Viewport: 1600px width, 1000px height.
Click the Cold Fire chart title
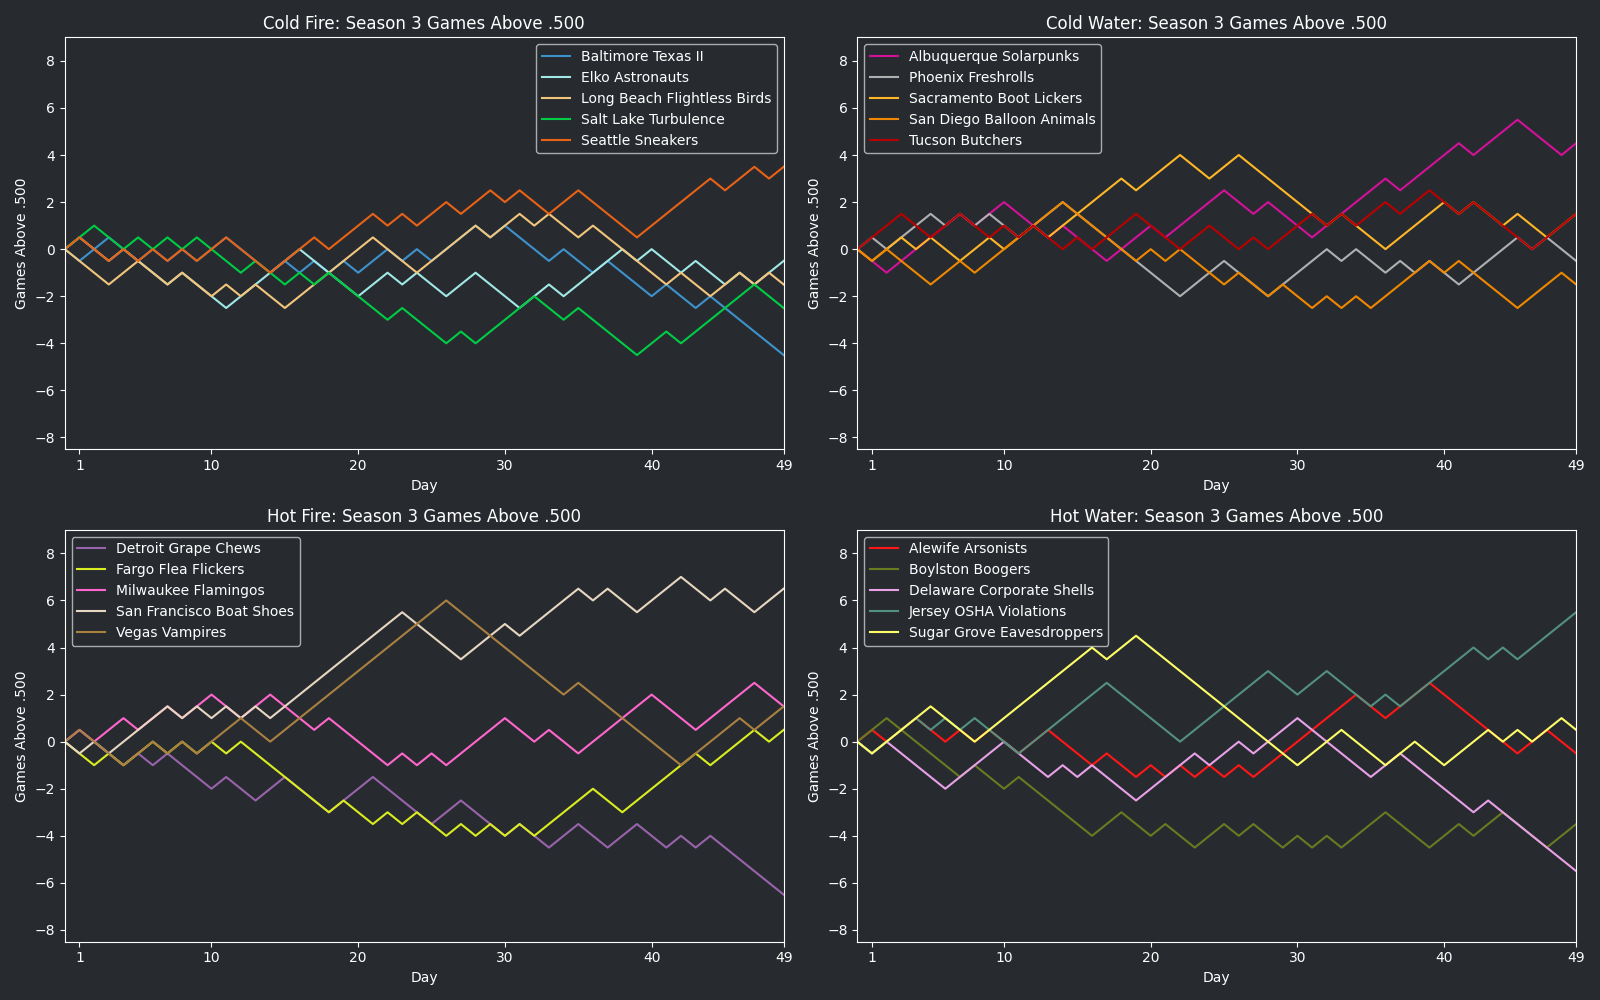pos(424,23)
